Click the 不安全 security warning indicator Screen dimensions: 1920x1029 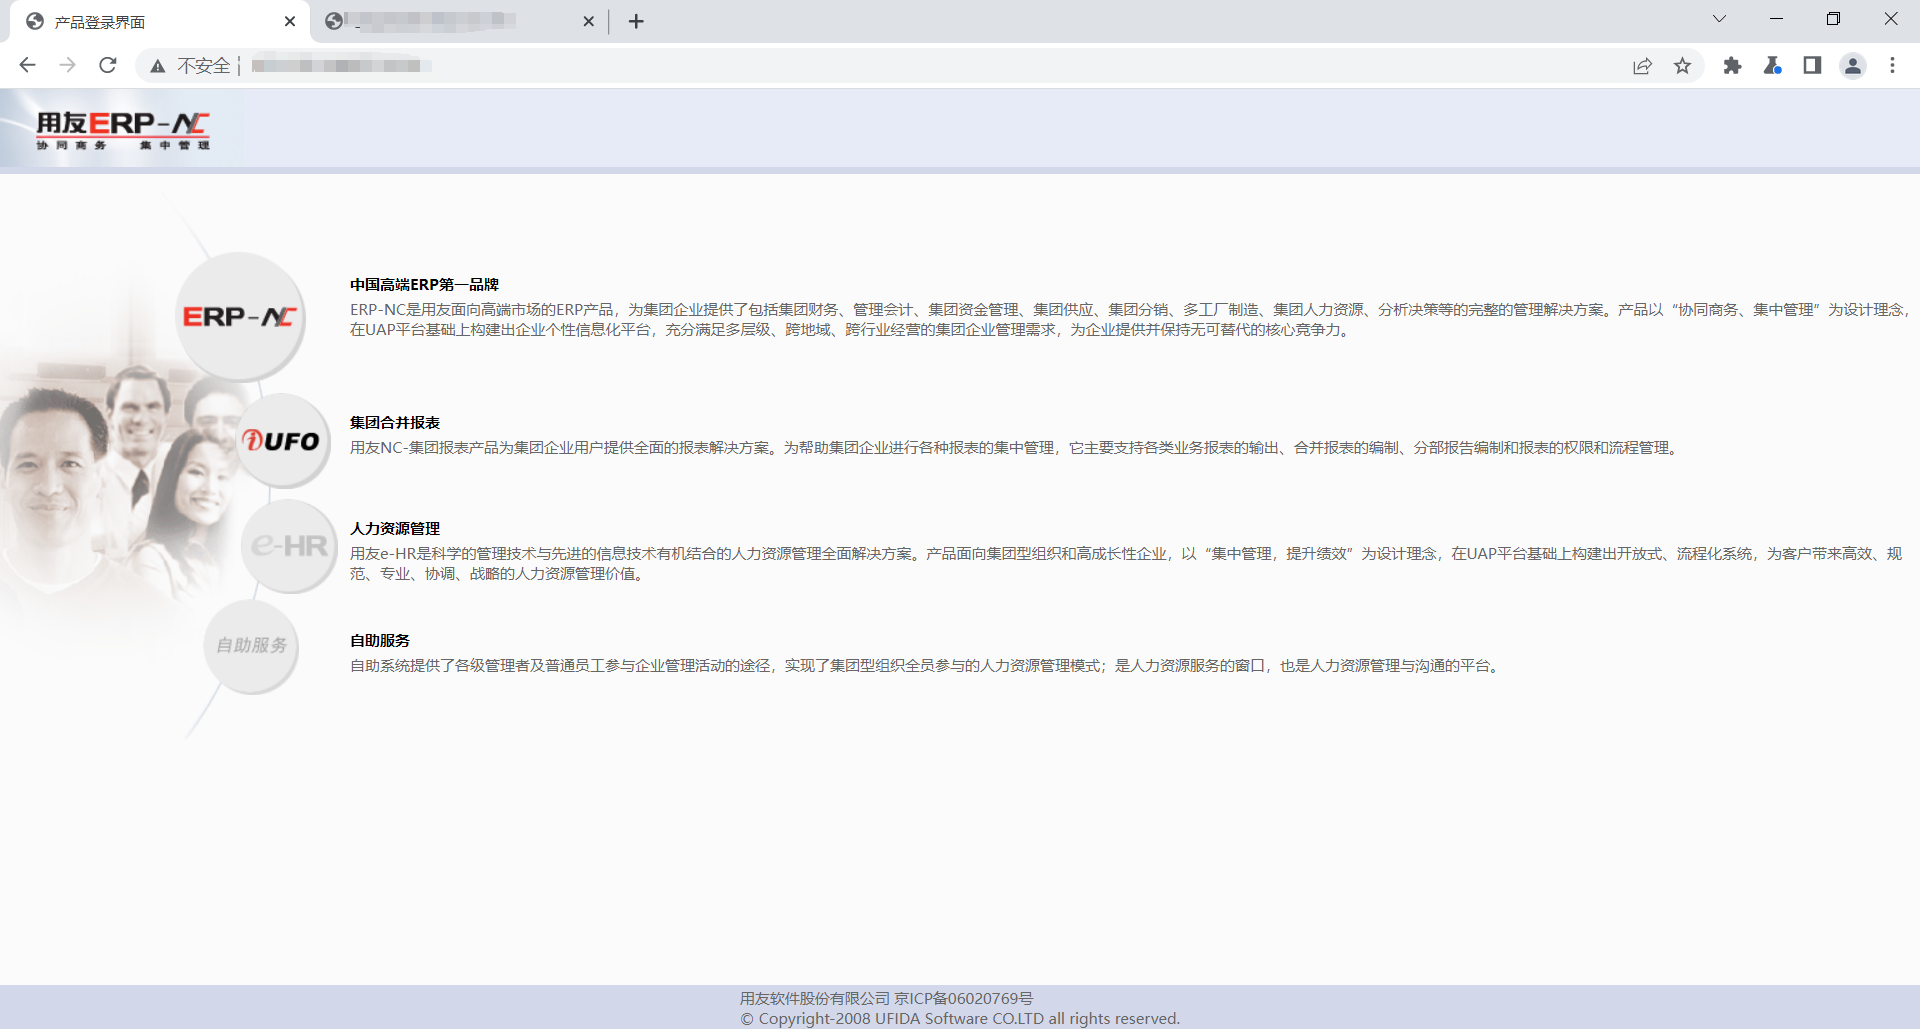[x=191, y=66]
